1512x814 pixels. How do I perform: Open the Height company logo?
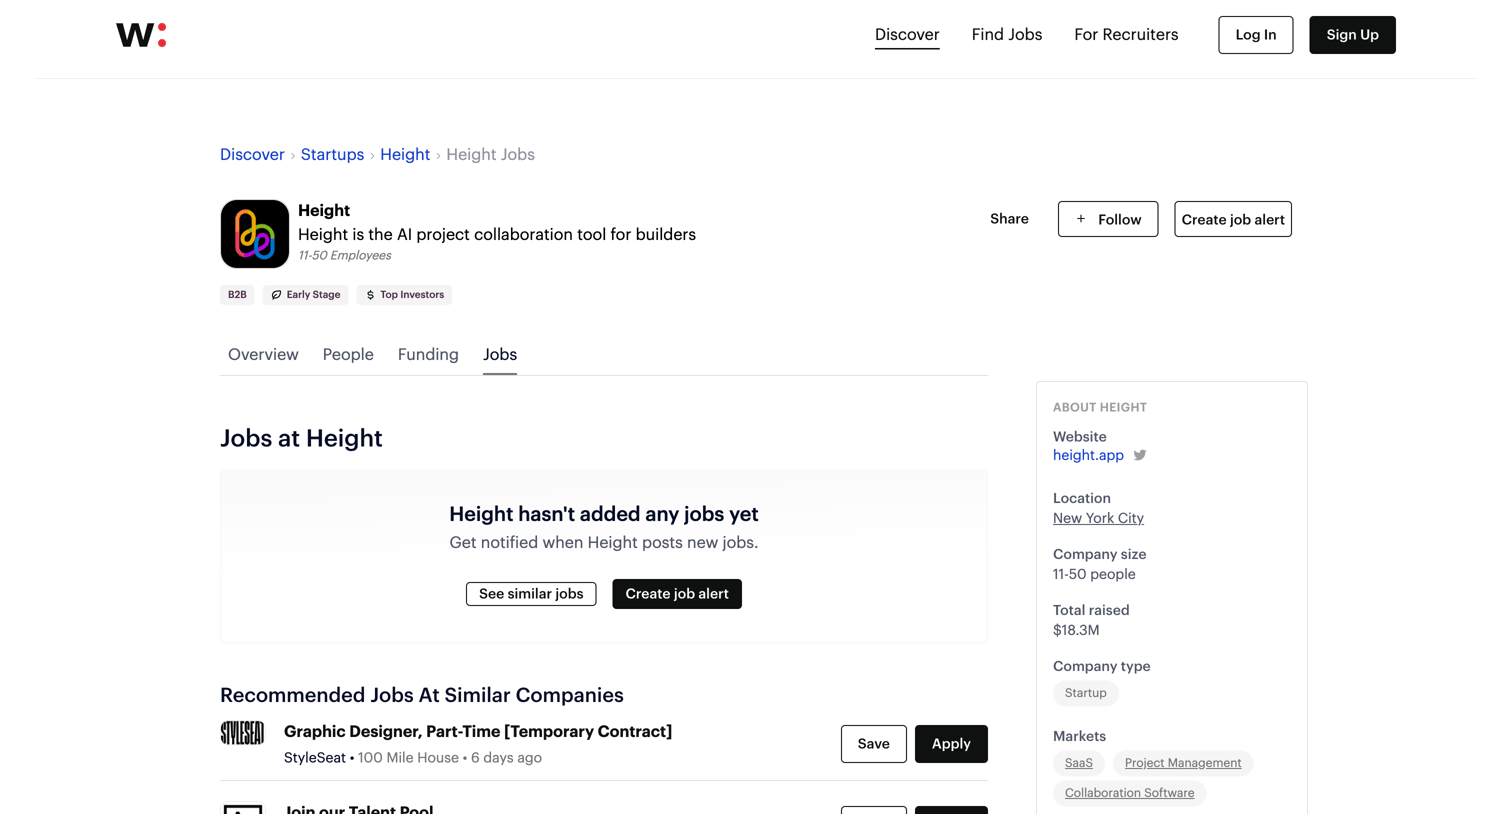tap(255, 234)
